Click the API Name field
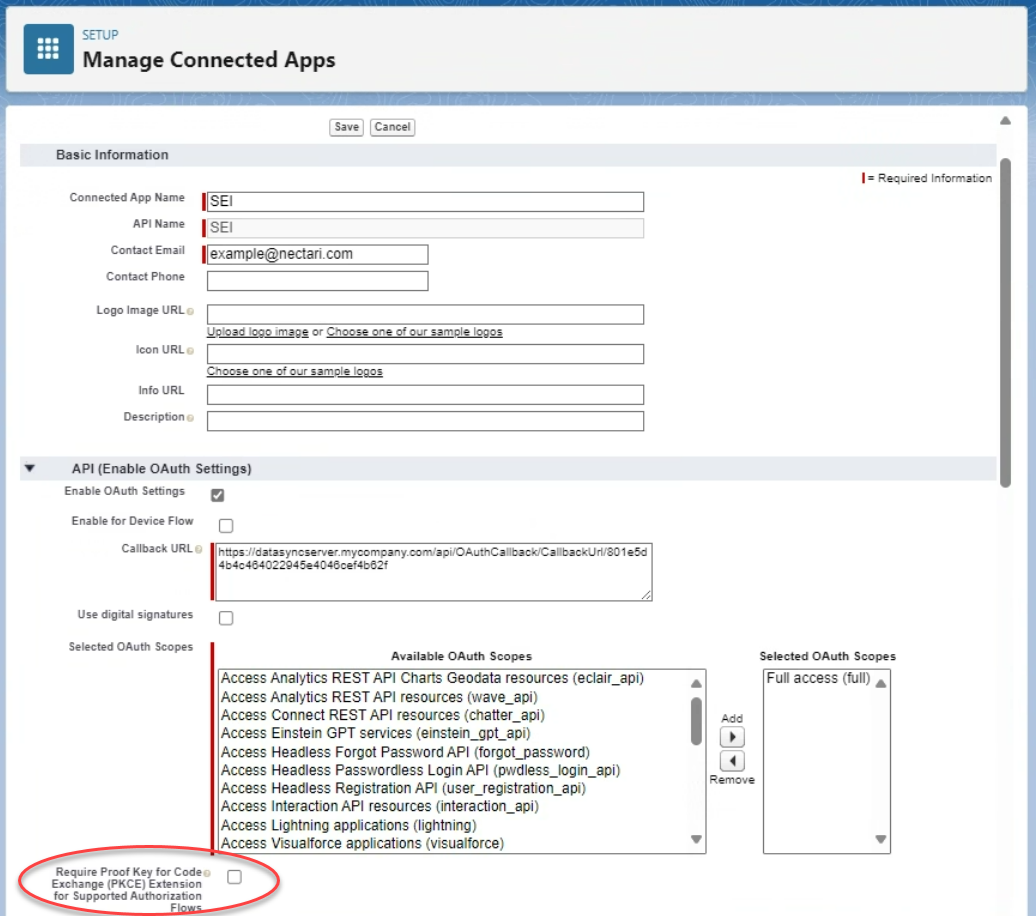 [x=425, y=228]
